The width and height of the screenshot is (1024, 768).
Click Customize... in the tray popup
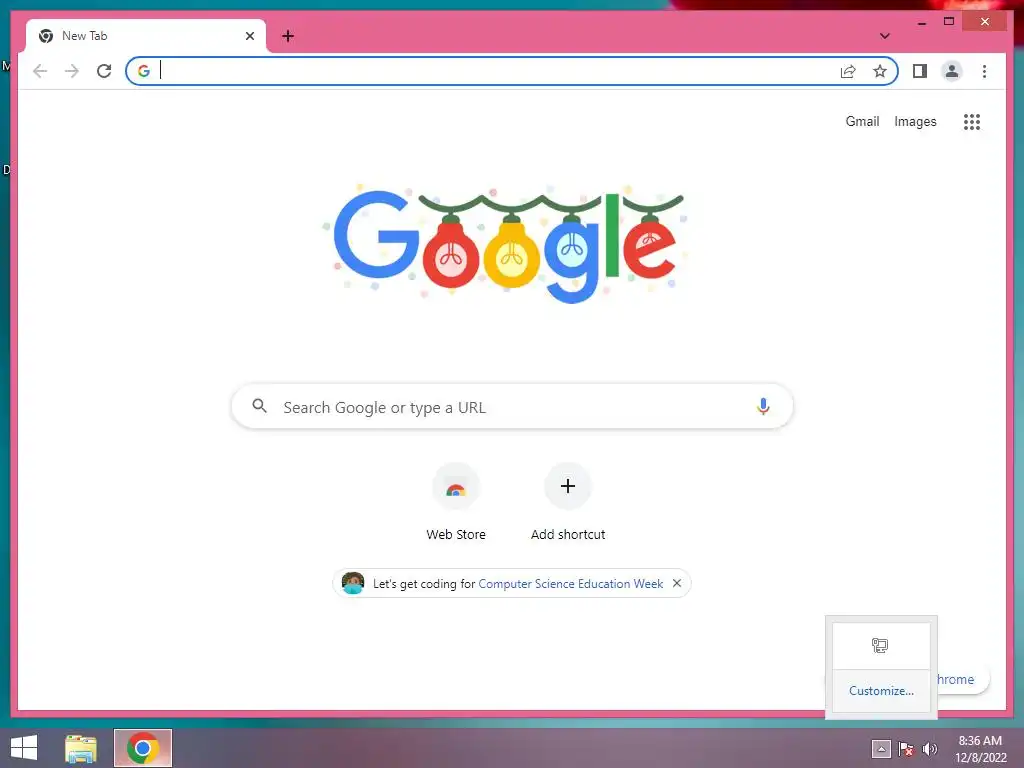(x=881, y=690)
